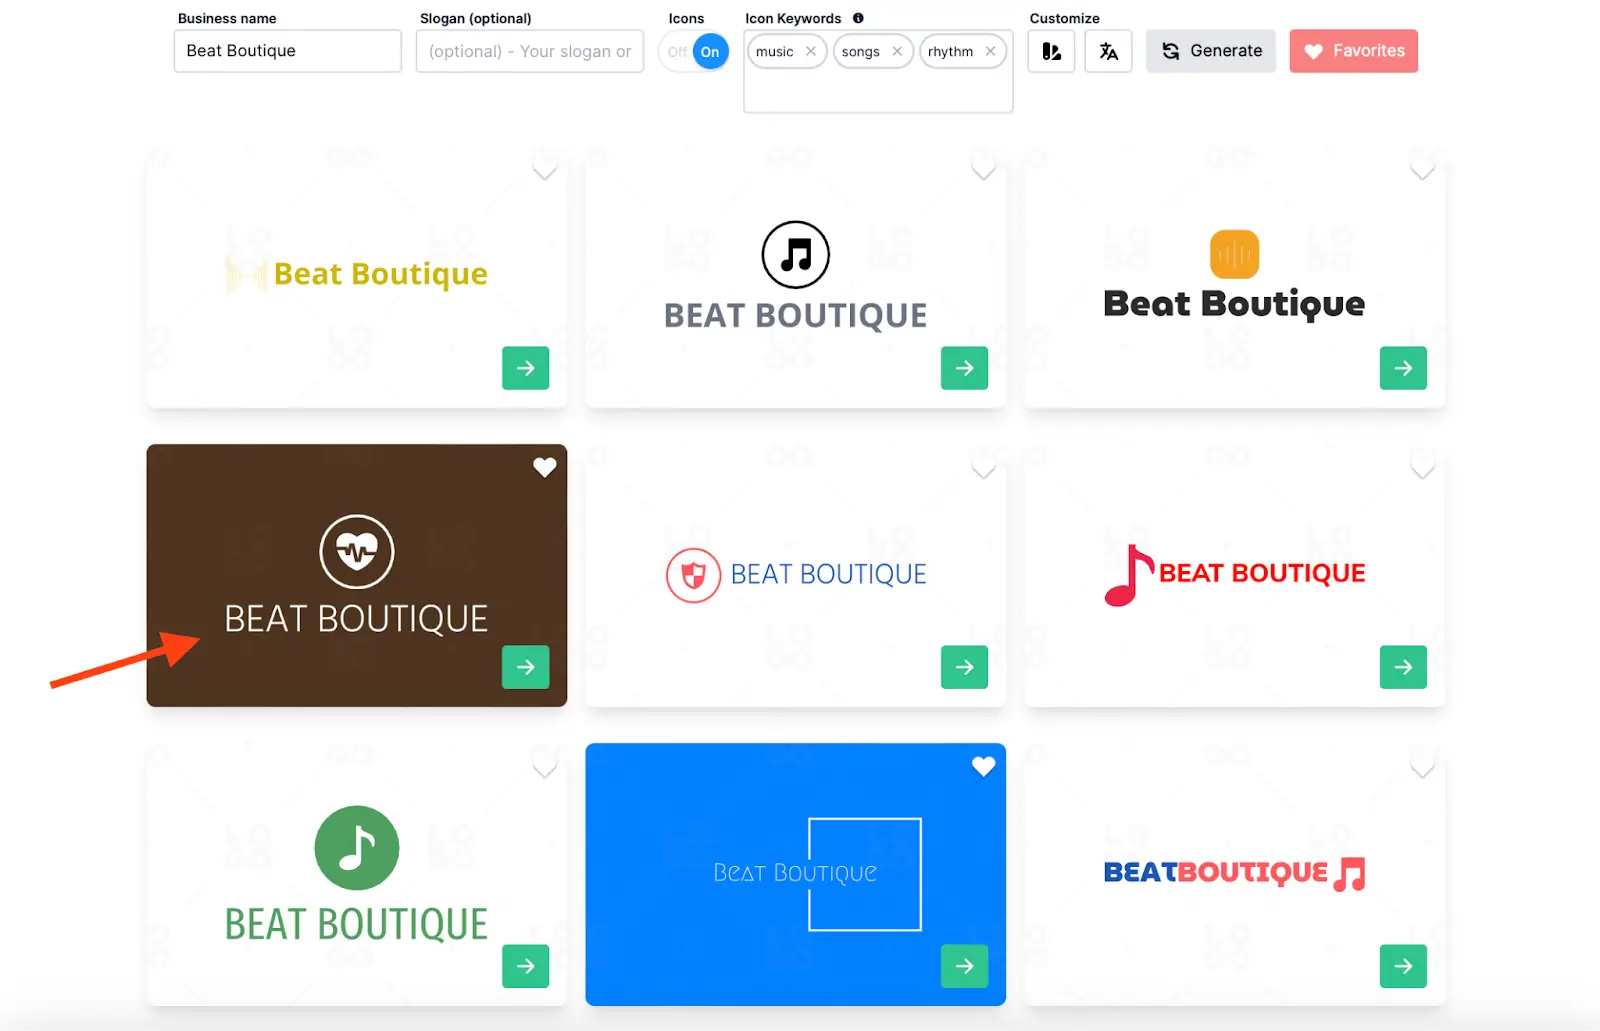Unfavorite the brown heartbeat logo card
This screenshot has height=1031, width=1600.
[x=545, y=467]
